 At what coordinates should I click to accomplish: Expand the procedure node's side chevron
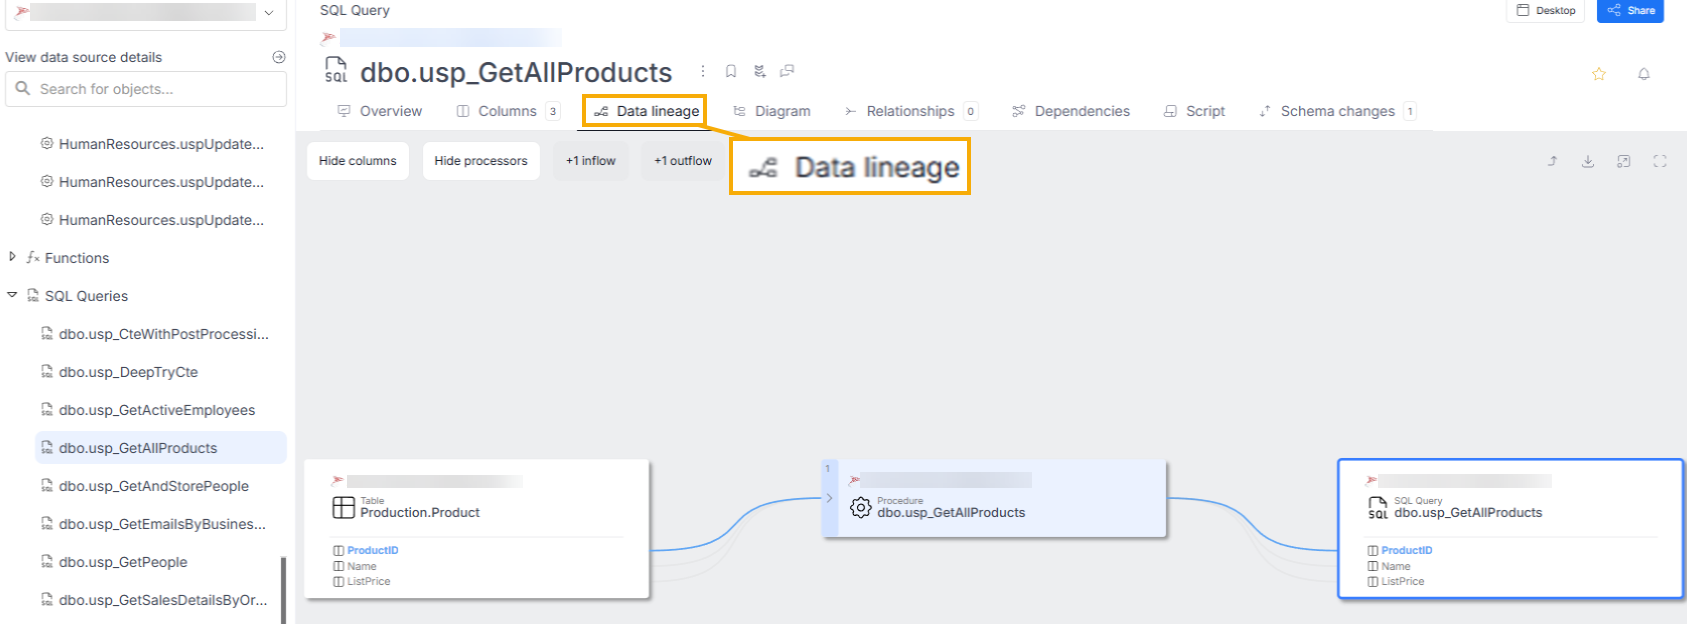[829, 498]
